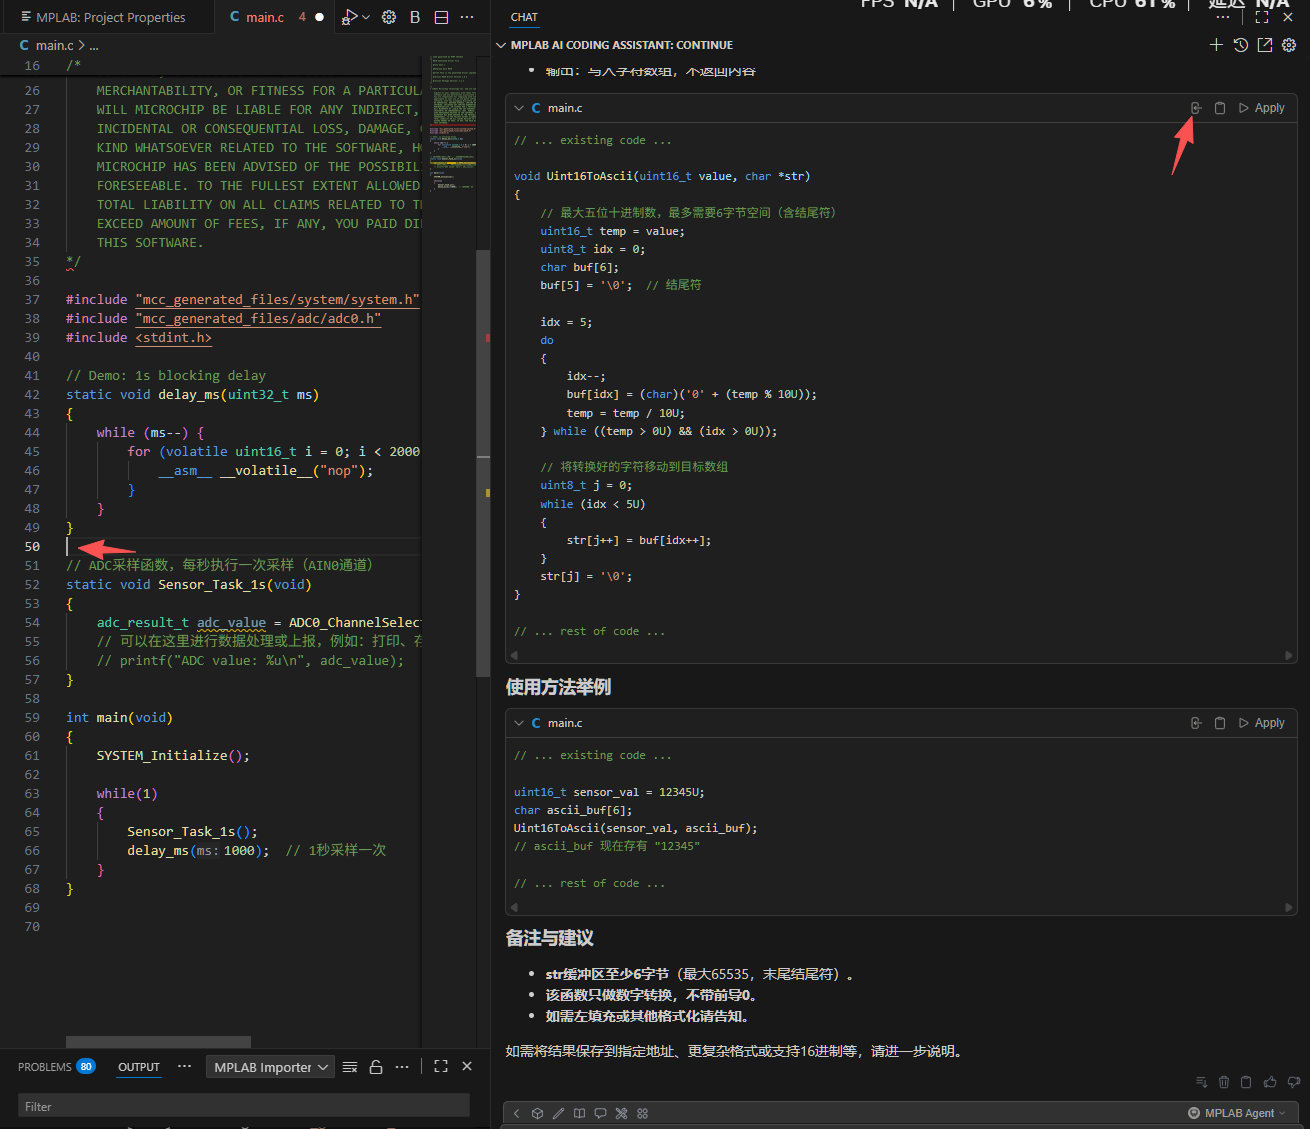Viewport: 1310px width, 1129px height.
Task: Clear the output panel list
Action: [x=350, y=1067]
